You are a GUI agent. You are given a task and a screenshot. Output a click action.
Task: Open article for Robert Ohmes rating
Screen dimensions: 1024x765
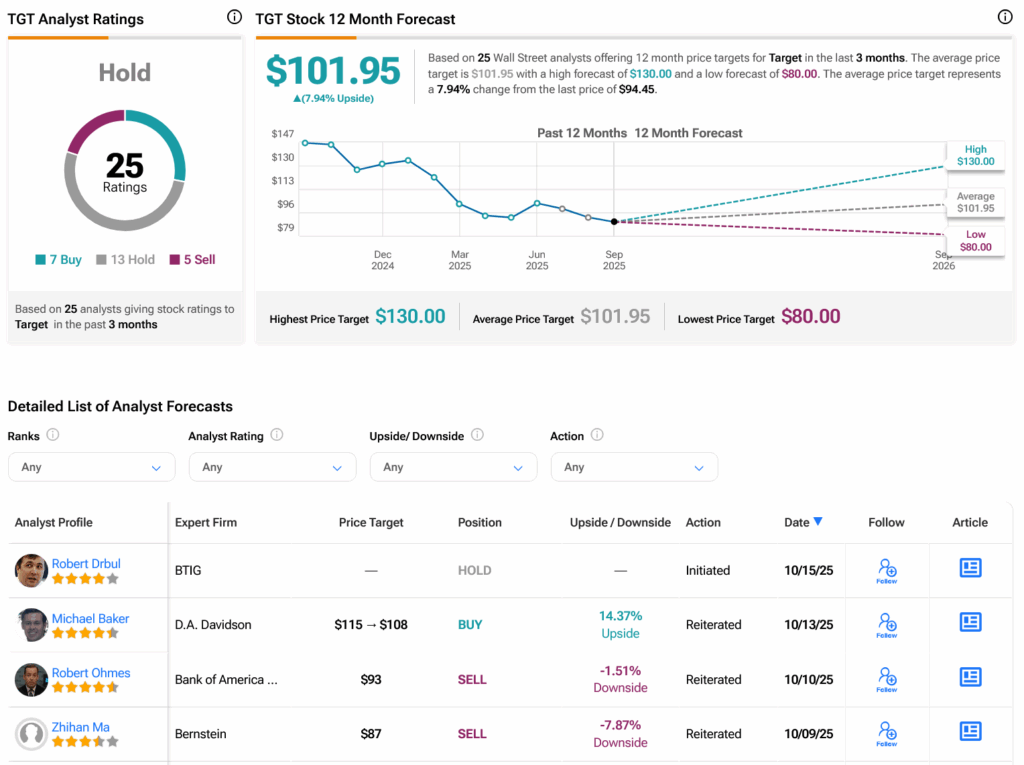coord(970,678)
